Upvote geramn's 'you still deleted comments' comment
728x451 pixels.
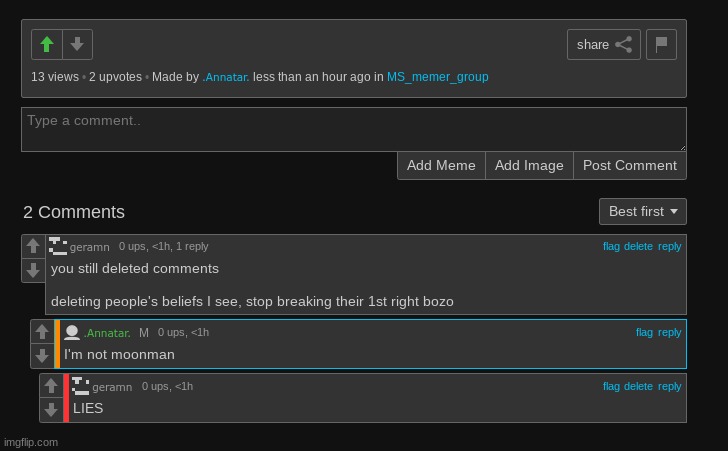(x=33, y=246)
